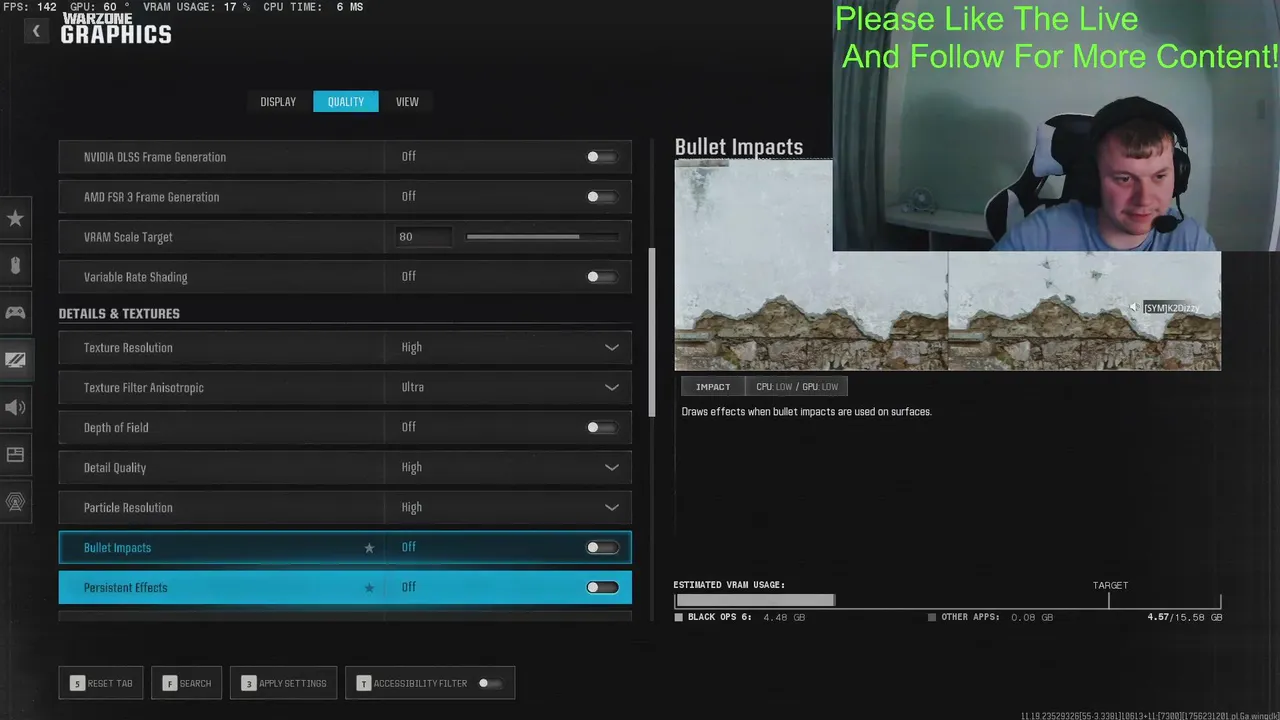Click the TARGET marker label on VRAM bar
This screenshot has width=1280, height=720.
point(1110,586)
